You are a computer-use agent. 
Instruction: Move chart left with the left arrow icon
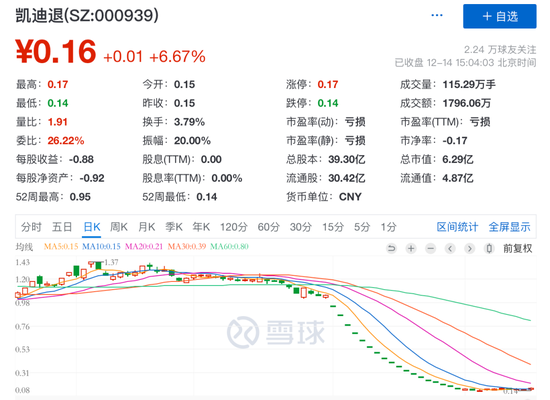click(x=450, y=249)
